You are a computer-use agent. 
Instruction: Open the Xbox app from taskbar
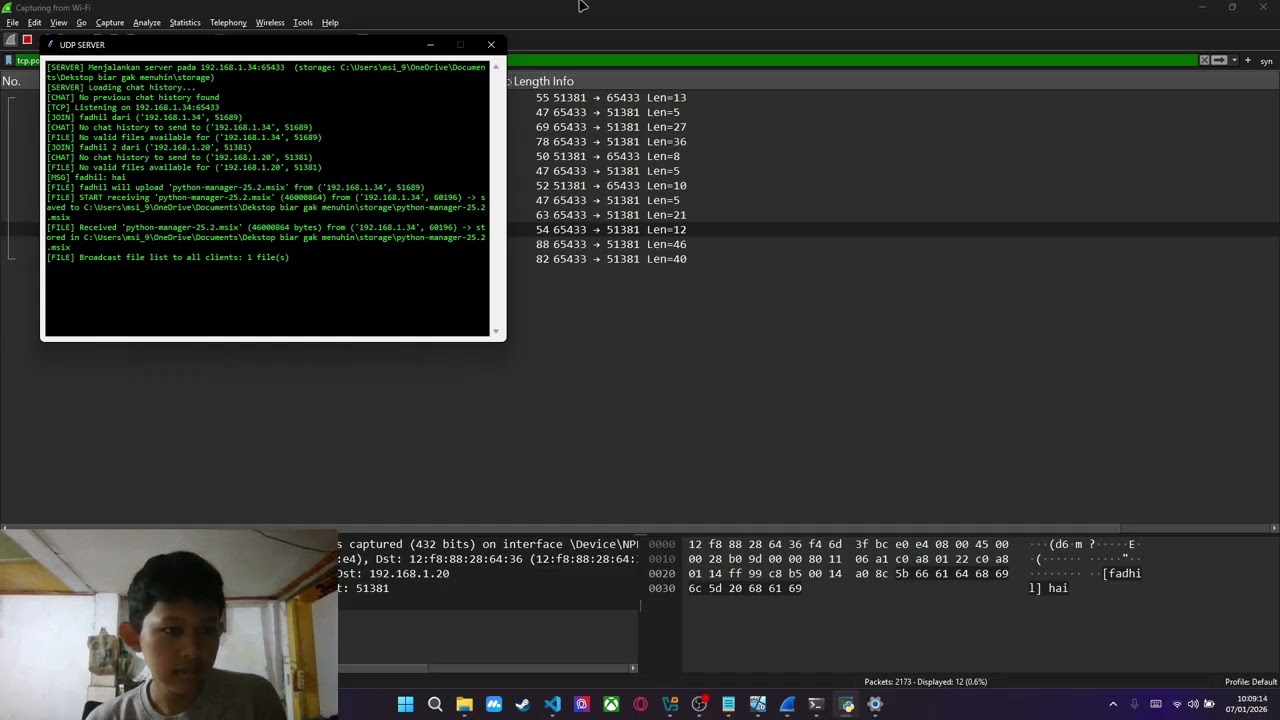pyautogui.click(x=611, y=704)
